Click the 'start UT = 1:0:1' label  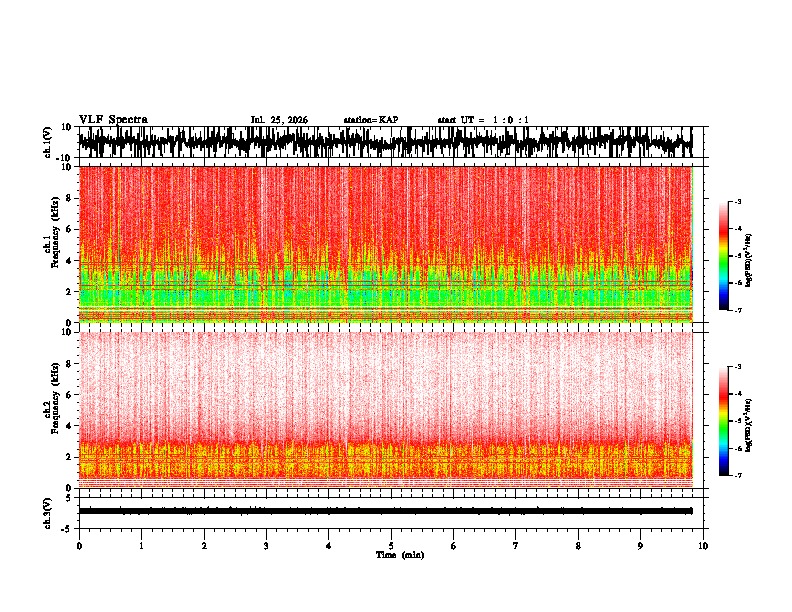pyautogui.click(x=483, y=120)
